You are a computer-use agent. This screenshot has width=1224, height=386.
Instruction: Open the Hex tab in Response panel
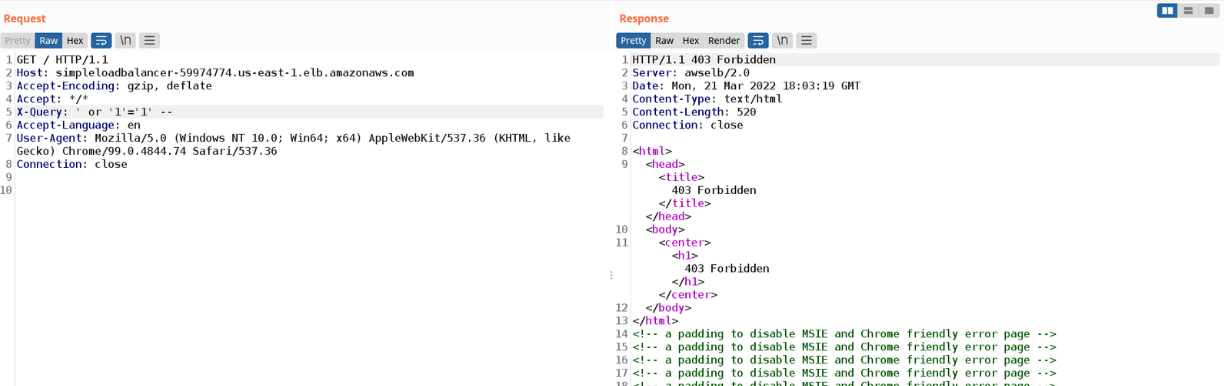tap(691, 41)
